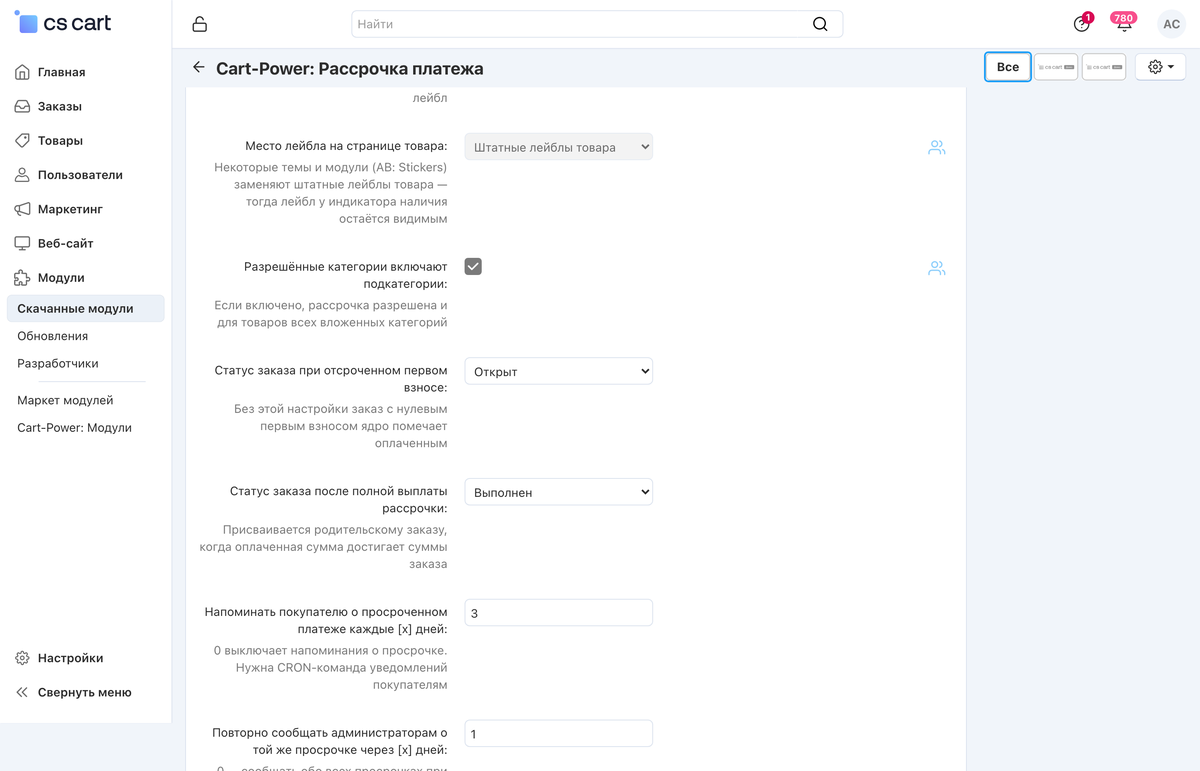The image size is (1200, 771).
Task: Click the overdue reminder days field showing 3
Action: click(x=559, y=613)
